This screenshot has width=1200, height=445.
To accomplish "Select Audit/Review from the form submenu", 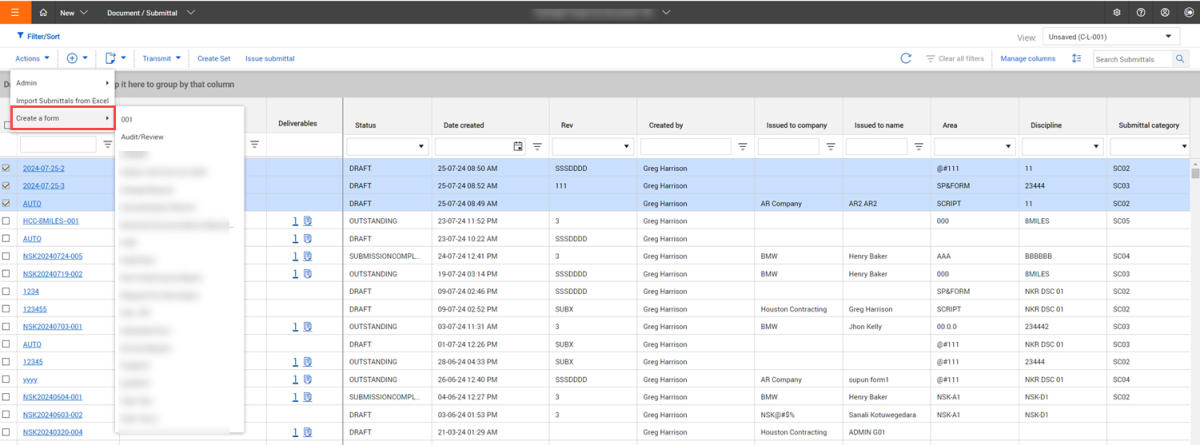I will pos(142,137).
